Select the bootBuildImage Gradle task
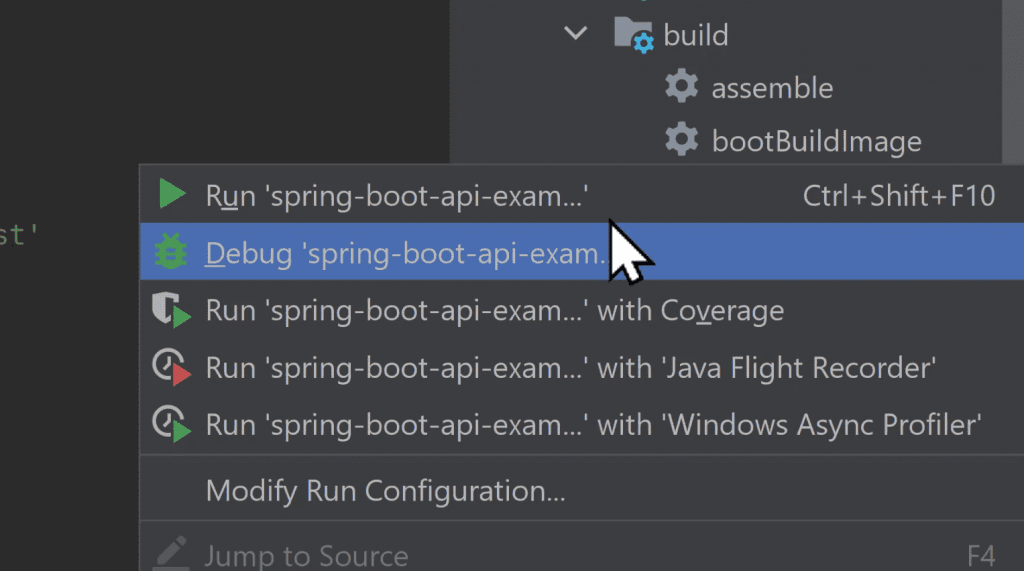Image resolution: width=1024 pixels, height=571 pixels. [816, 140]
